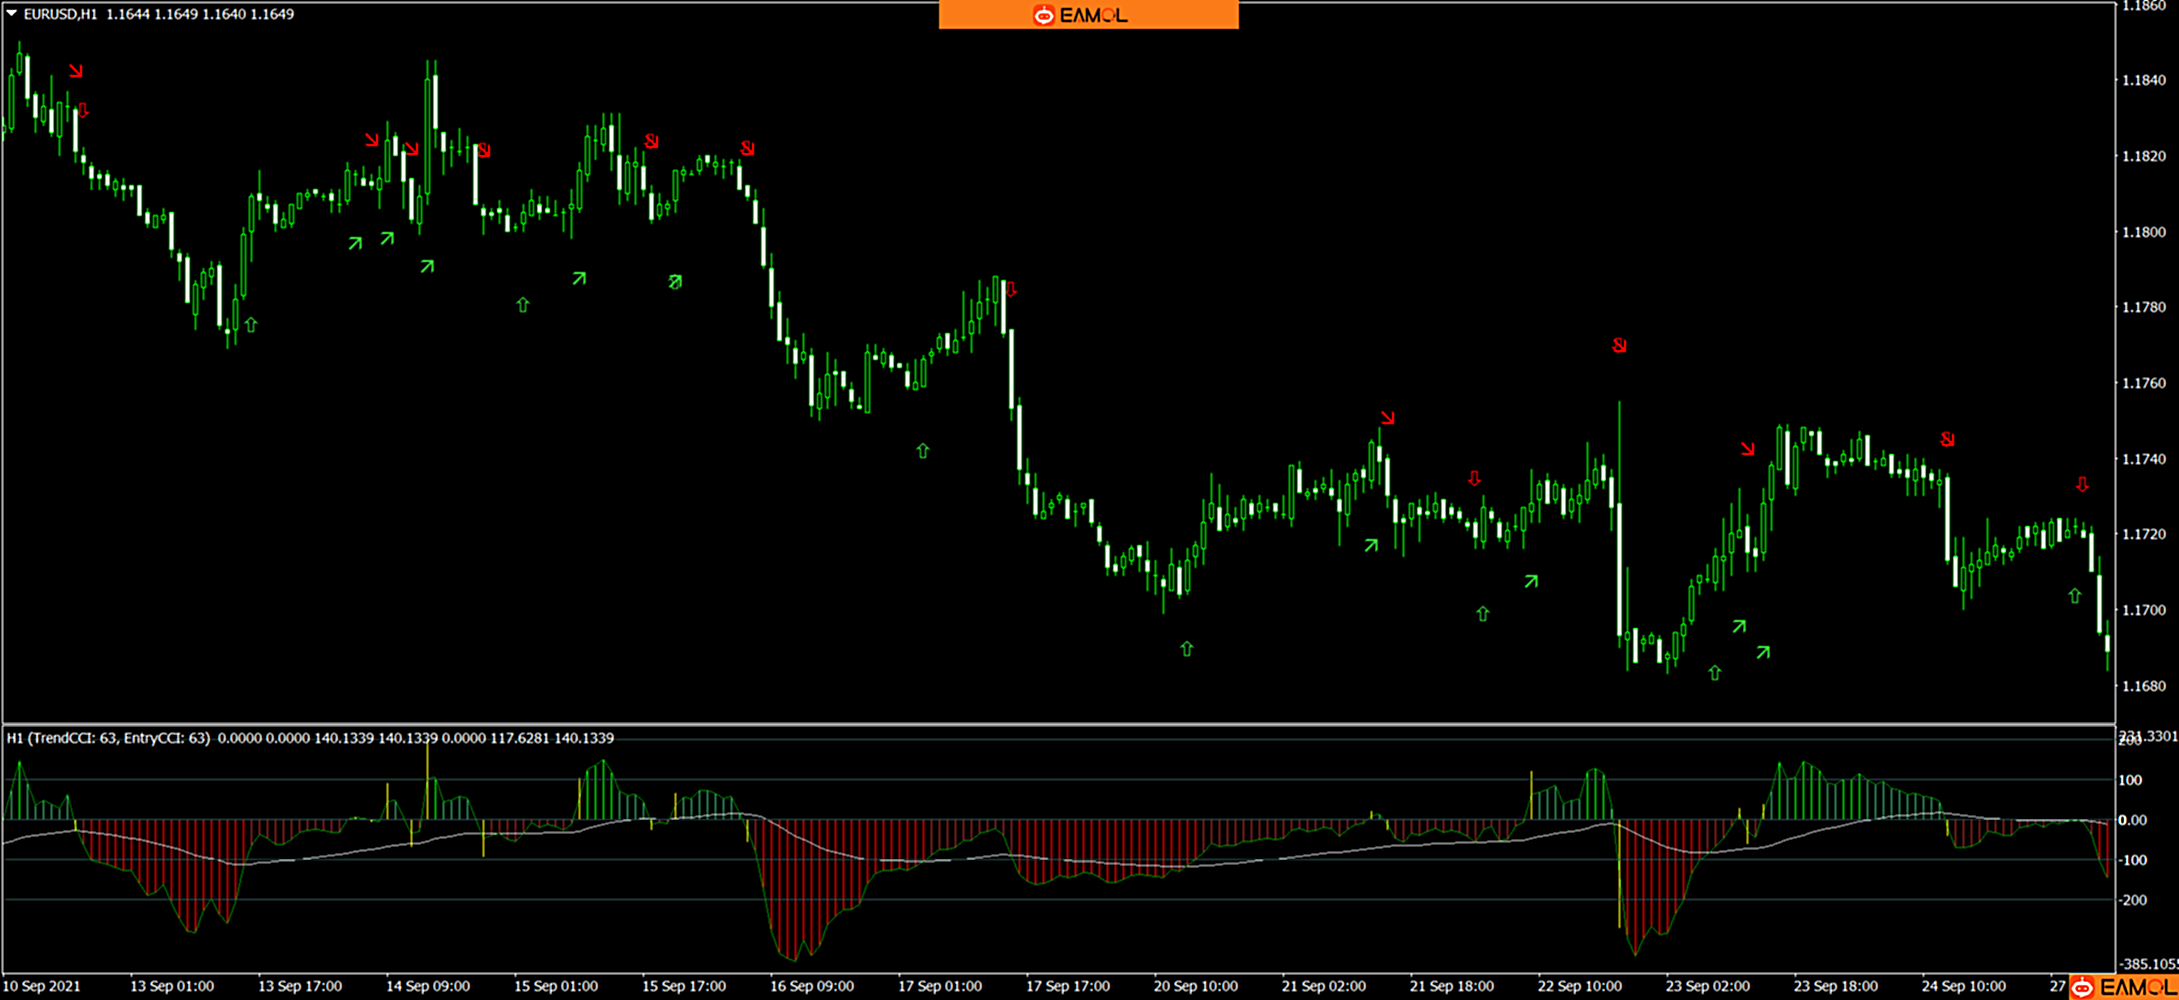Click the orange EAMOL banner at top
Screen dimensions: 2179x1000
point(1088,15)
